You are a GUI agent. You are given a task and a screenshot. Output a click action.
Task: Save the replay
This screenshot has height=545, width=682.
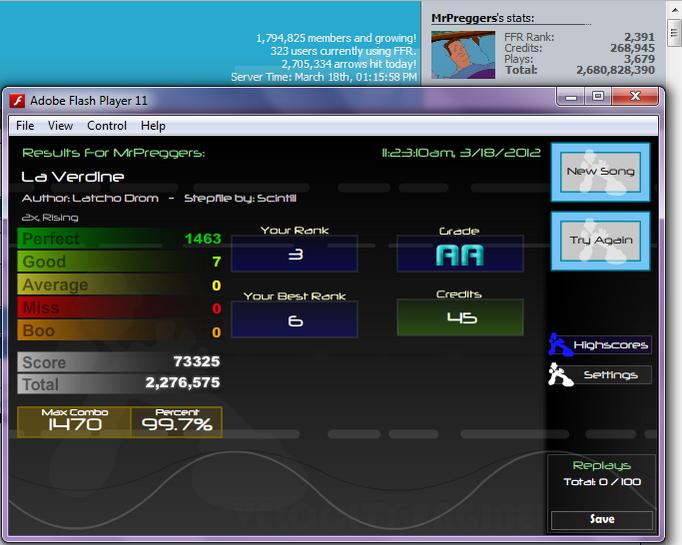pos(602,519)
